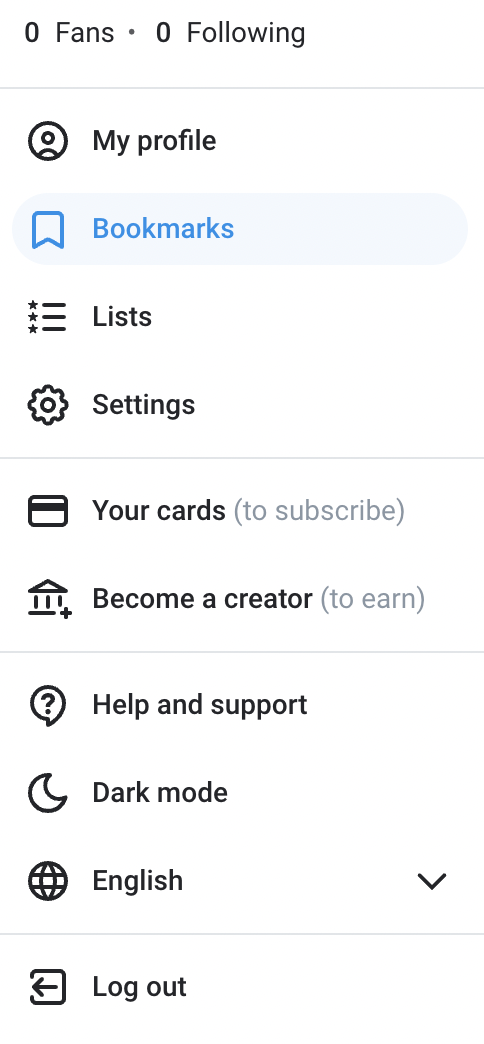Select Help and support
The width and height of the screenshot is (484, 1044).
(x=242, y=705)
